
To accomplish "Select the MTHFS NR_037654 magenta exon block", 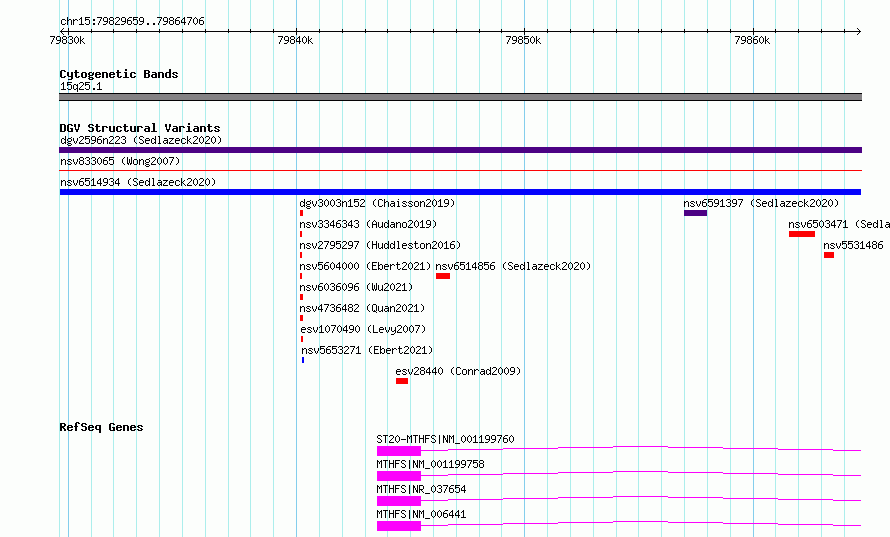I will click(x=399, y=501).
